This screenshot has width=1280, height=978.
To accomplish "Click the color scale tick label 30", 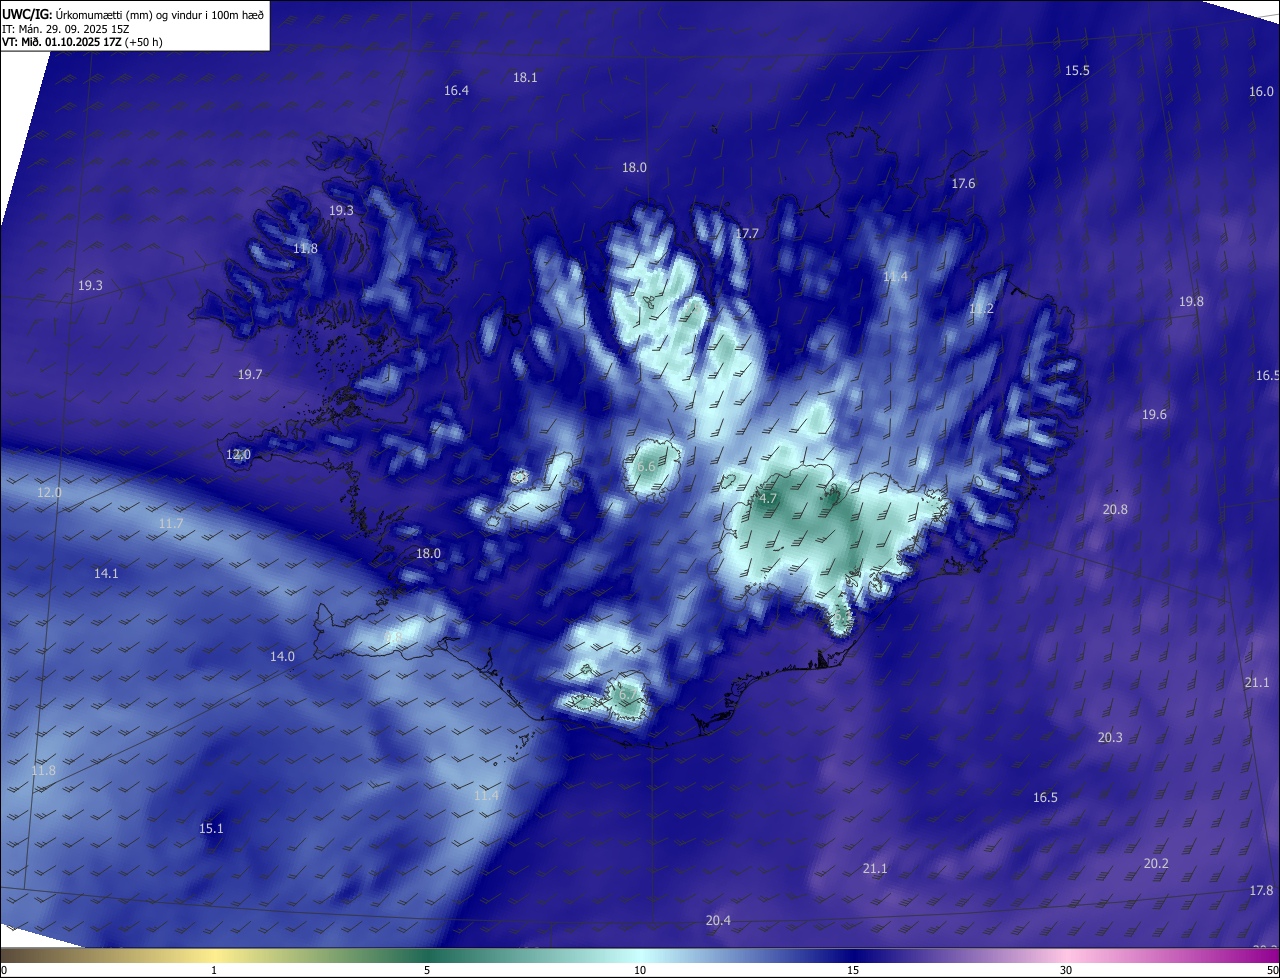I will [x=1066, y=970].
